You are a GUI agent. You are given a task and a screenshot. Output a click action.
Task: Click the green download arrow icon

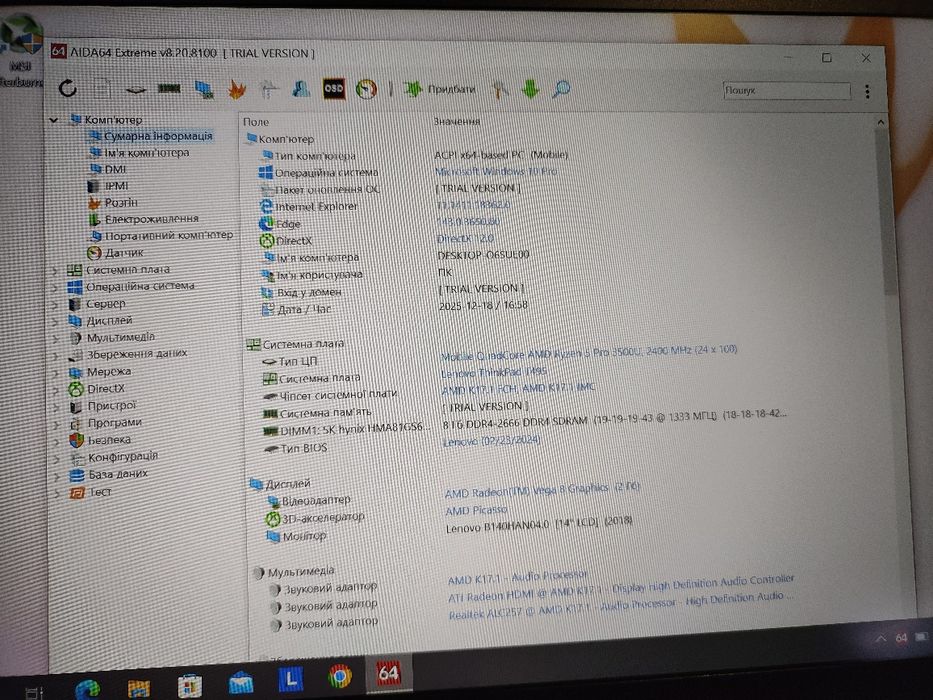click(530, 89)
